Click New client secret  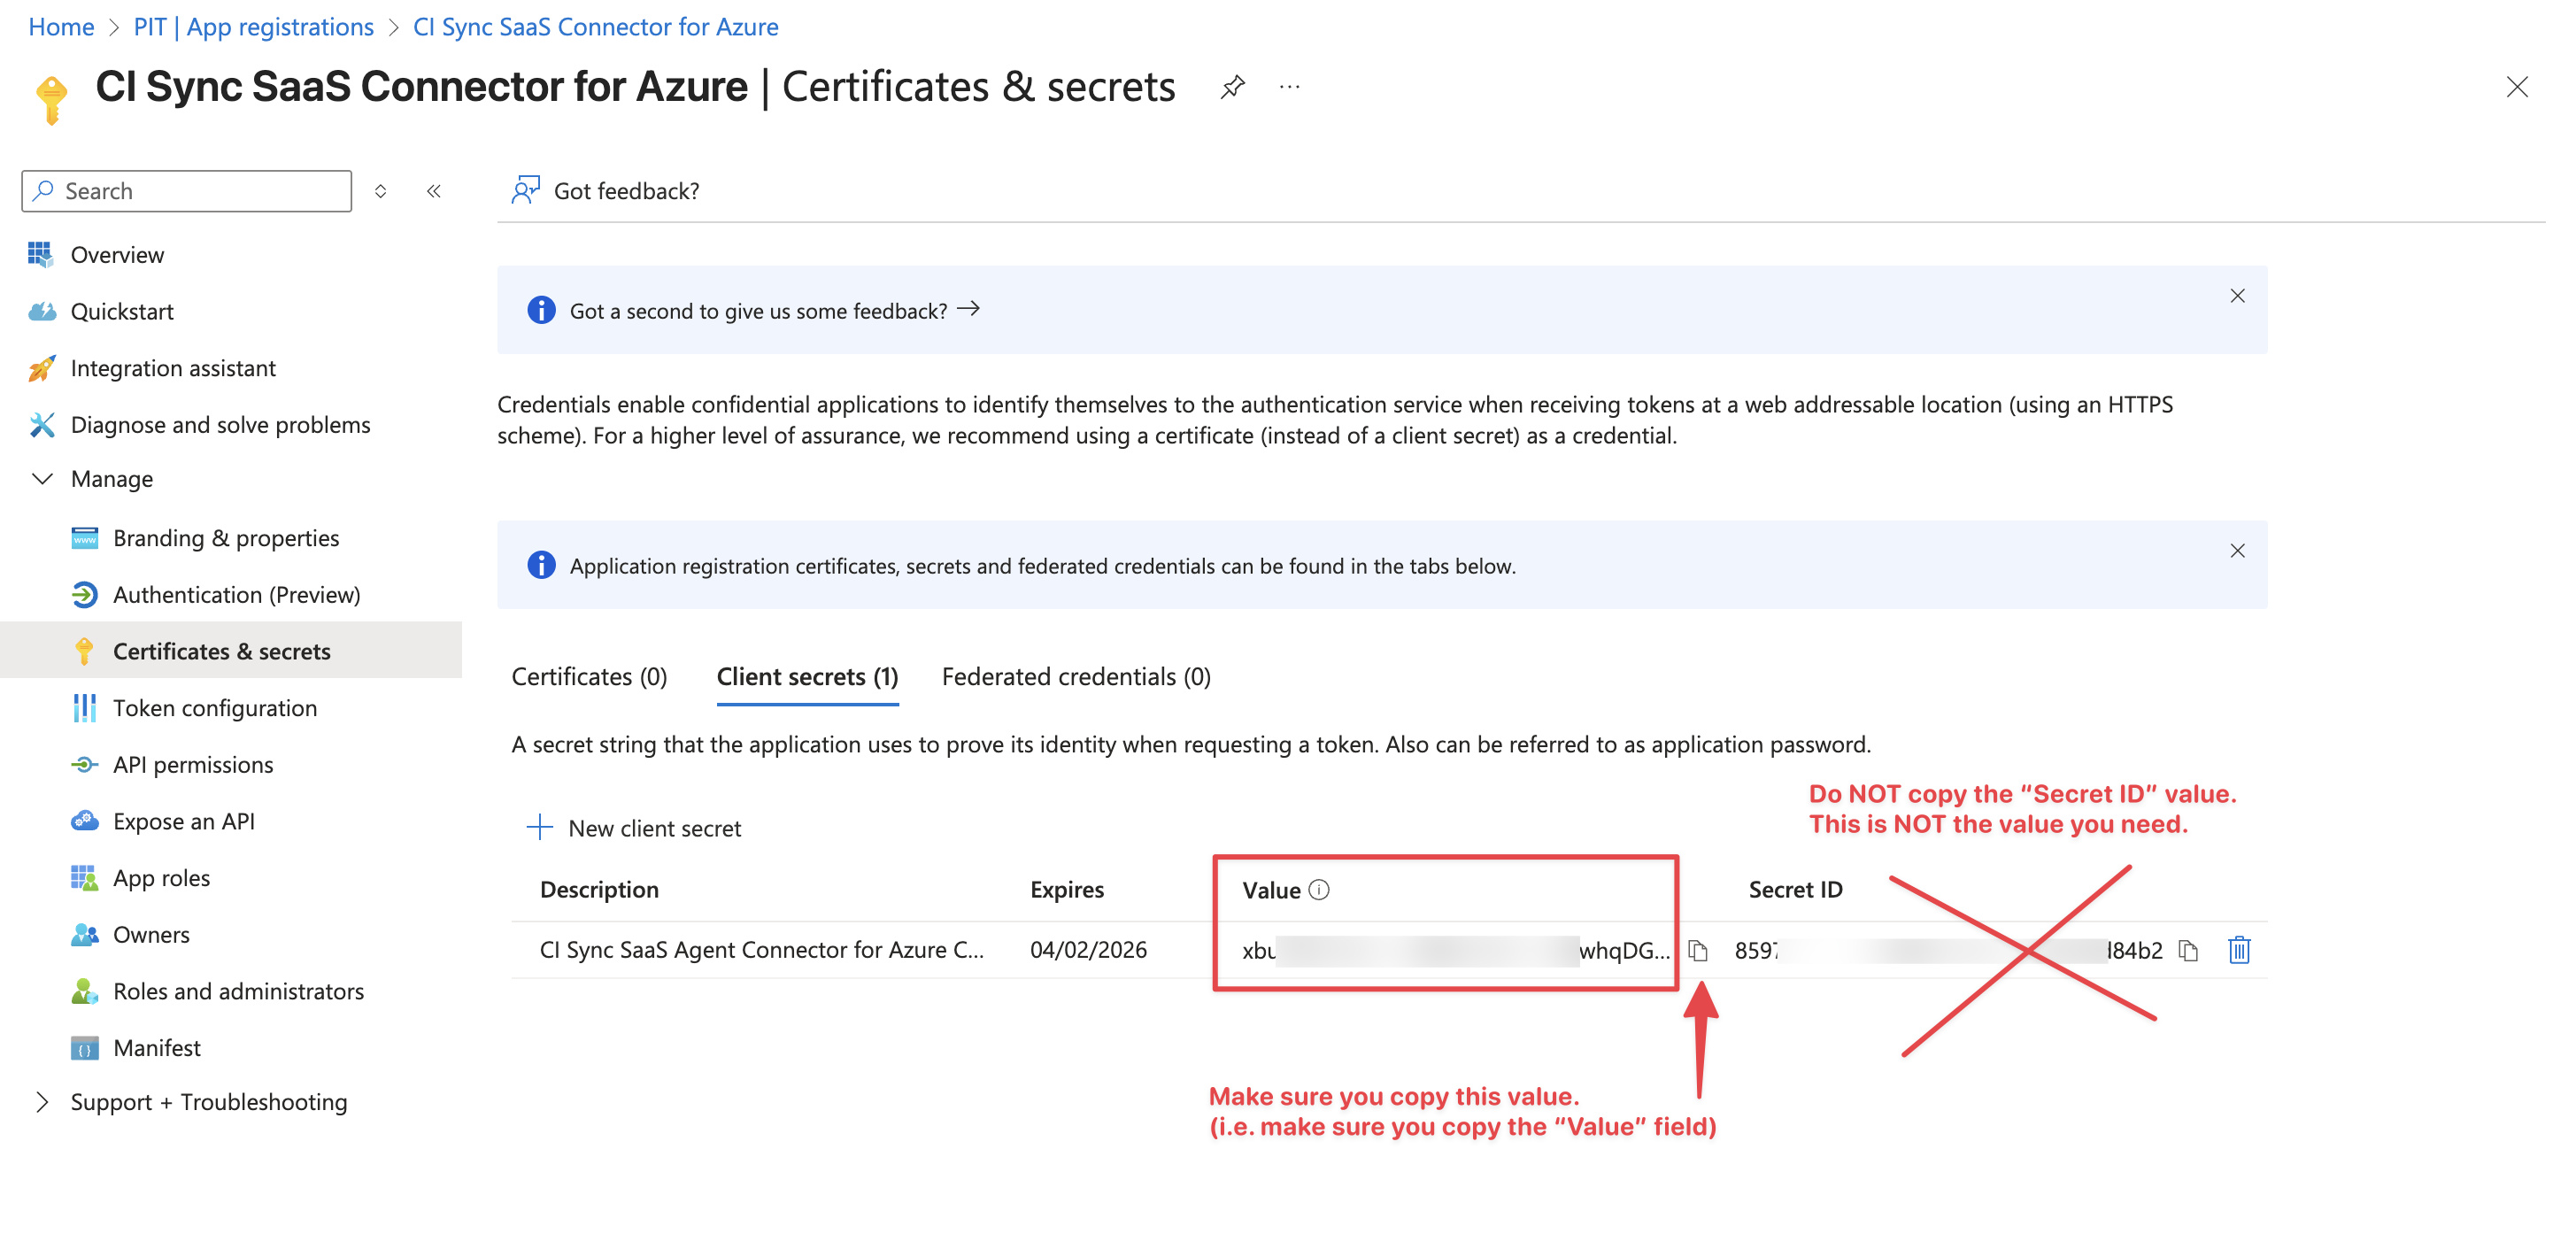[633, 828]
